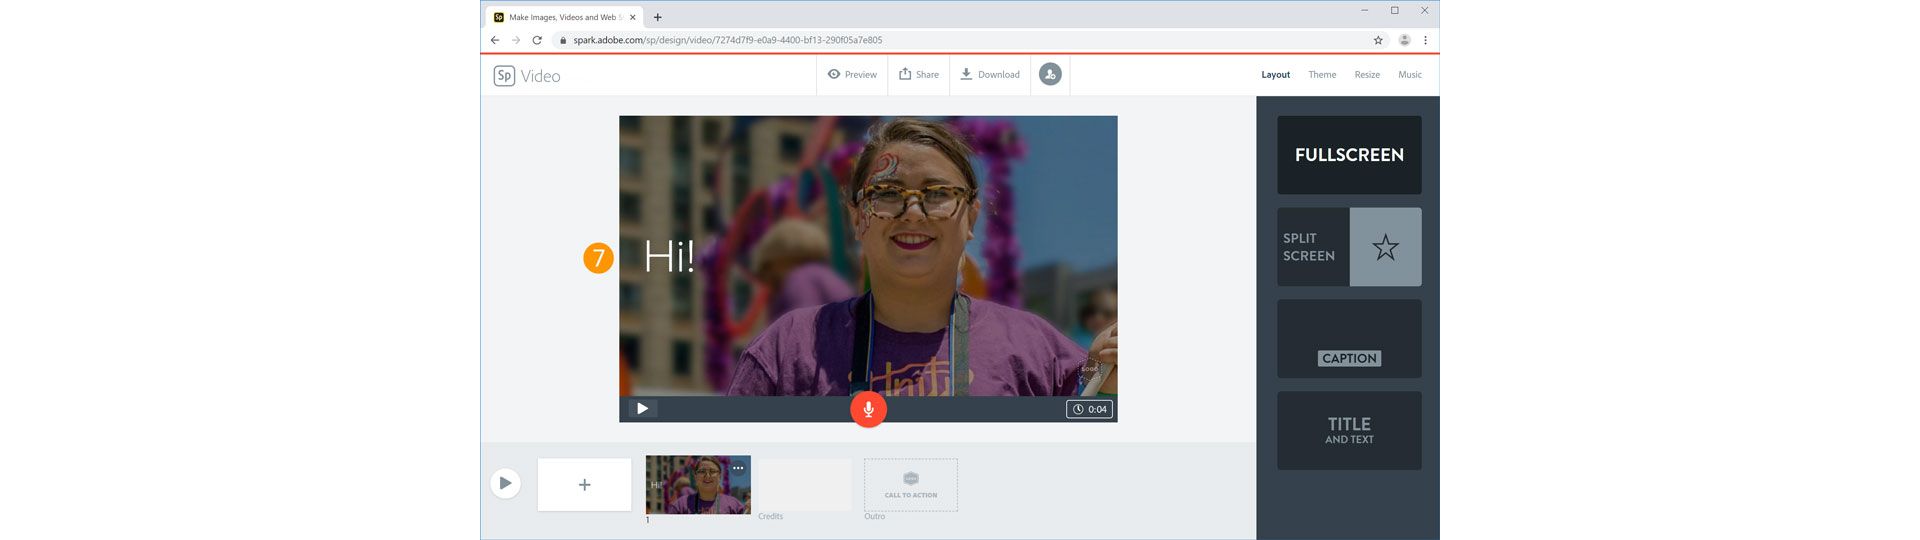Click the Download button
This screenshot has height=540, width=1920.
990,74
